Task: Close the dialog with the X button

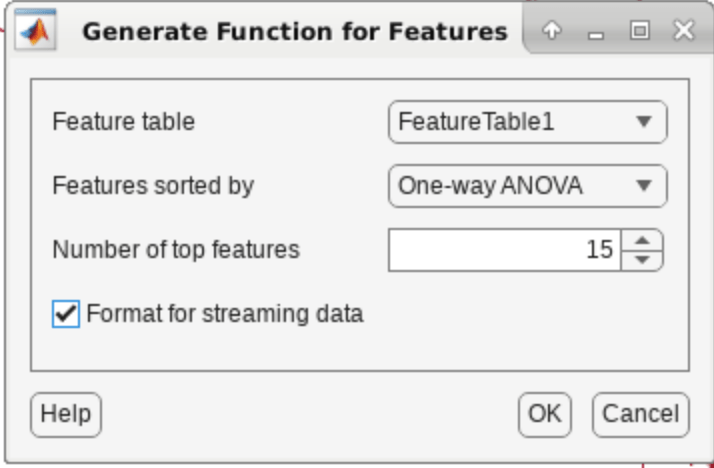Action: pos(683,31)
